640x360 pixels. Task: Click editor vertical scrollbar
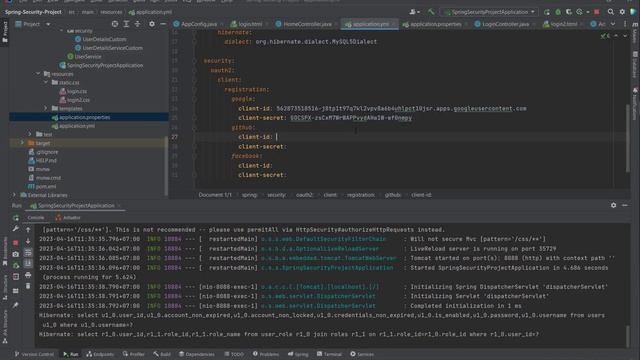point(627,139)
